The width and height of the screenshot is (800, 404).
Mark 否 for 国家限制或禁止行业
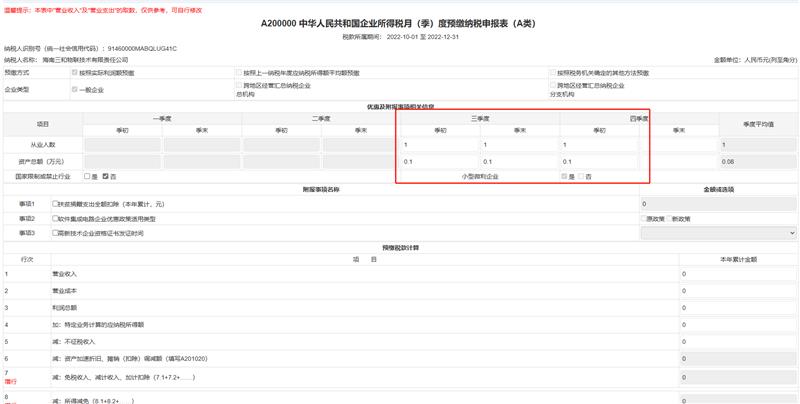pos(106,176)
